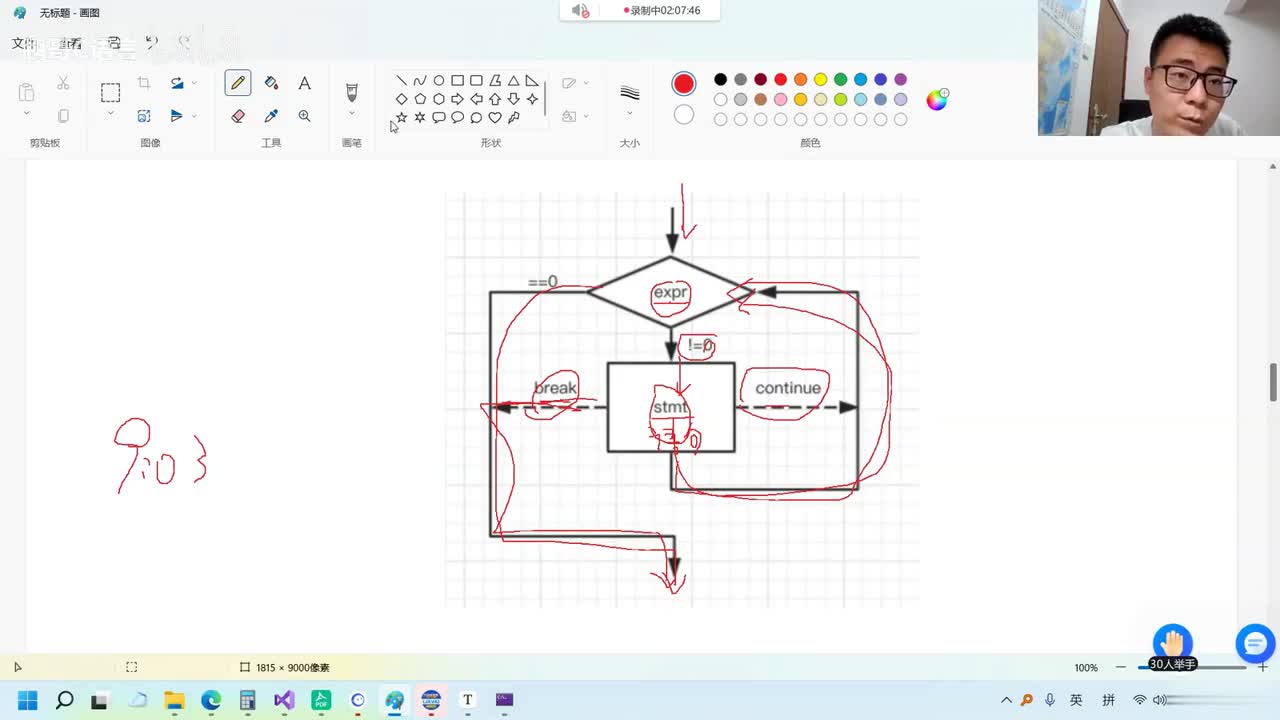The image size is (1280, 720).
Task: Click the zoom out minus button
Action: [1120, 667]
